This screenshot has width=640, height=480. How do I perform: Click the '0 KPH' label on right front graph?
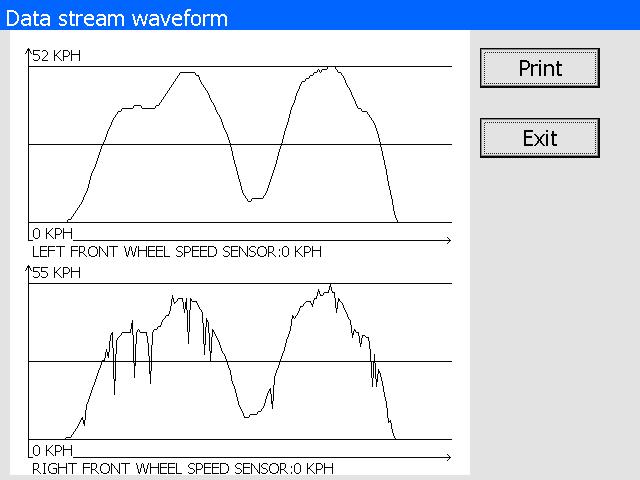(x=52, y=451)
